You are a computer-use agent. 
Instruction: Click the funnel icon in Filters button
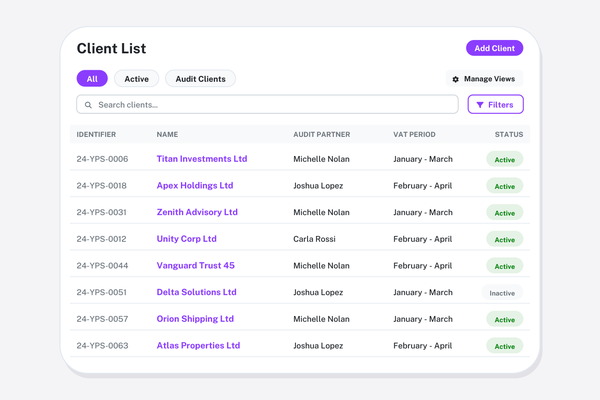(x=480, y=105)
